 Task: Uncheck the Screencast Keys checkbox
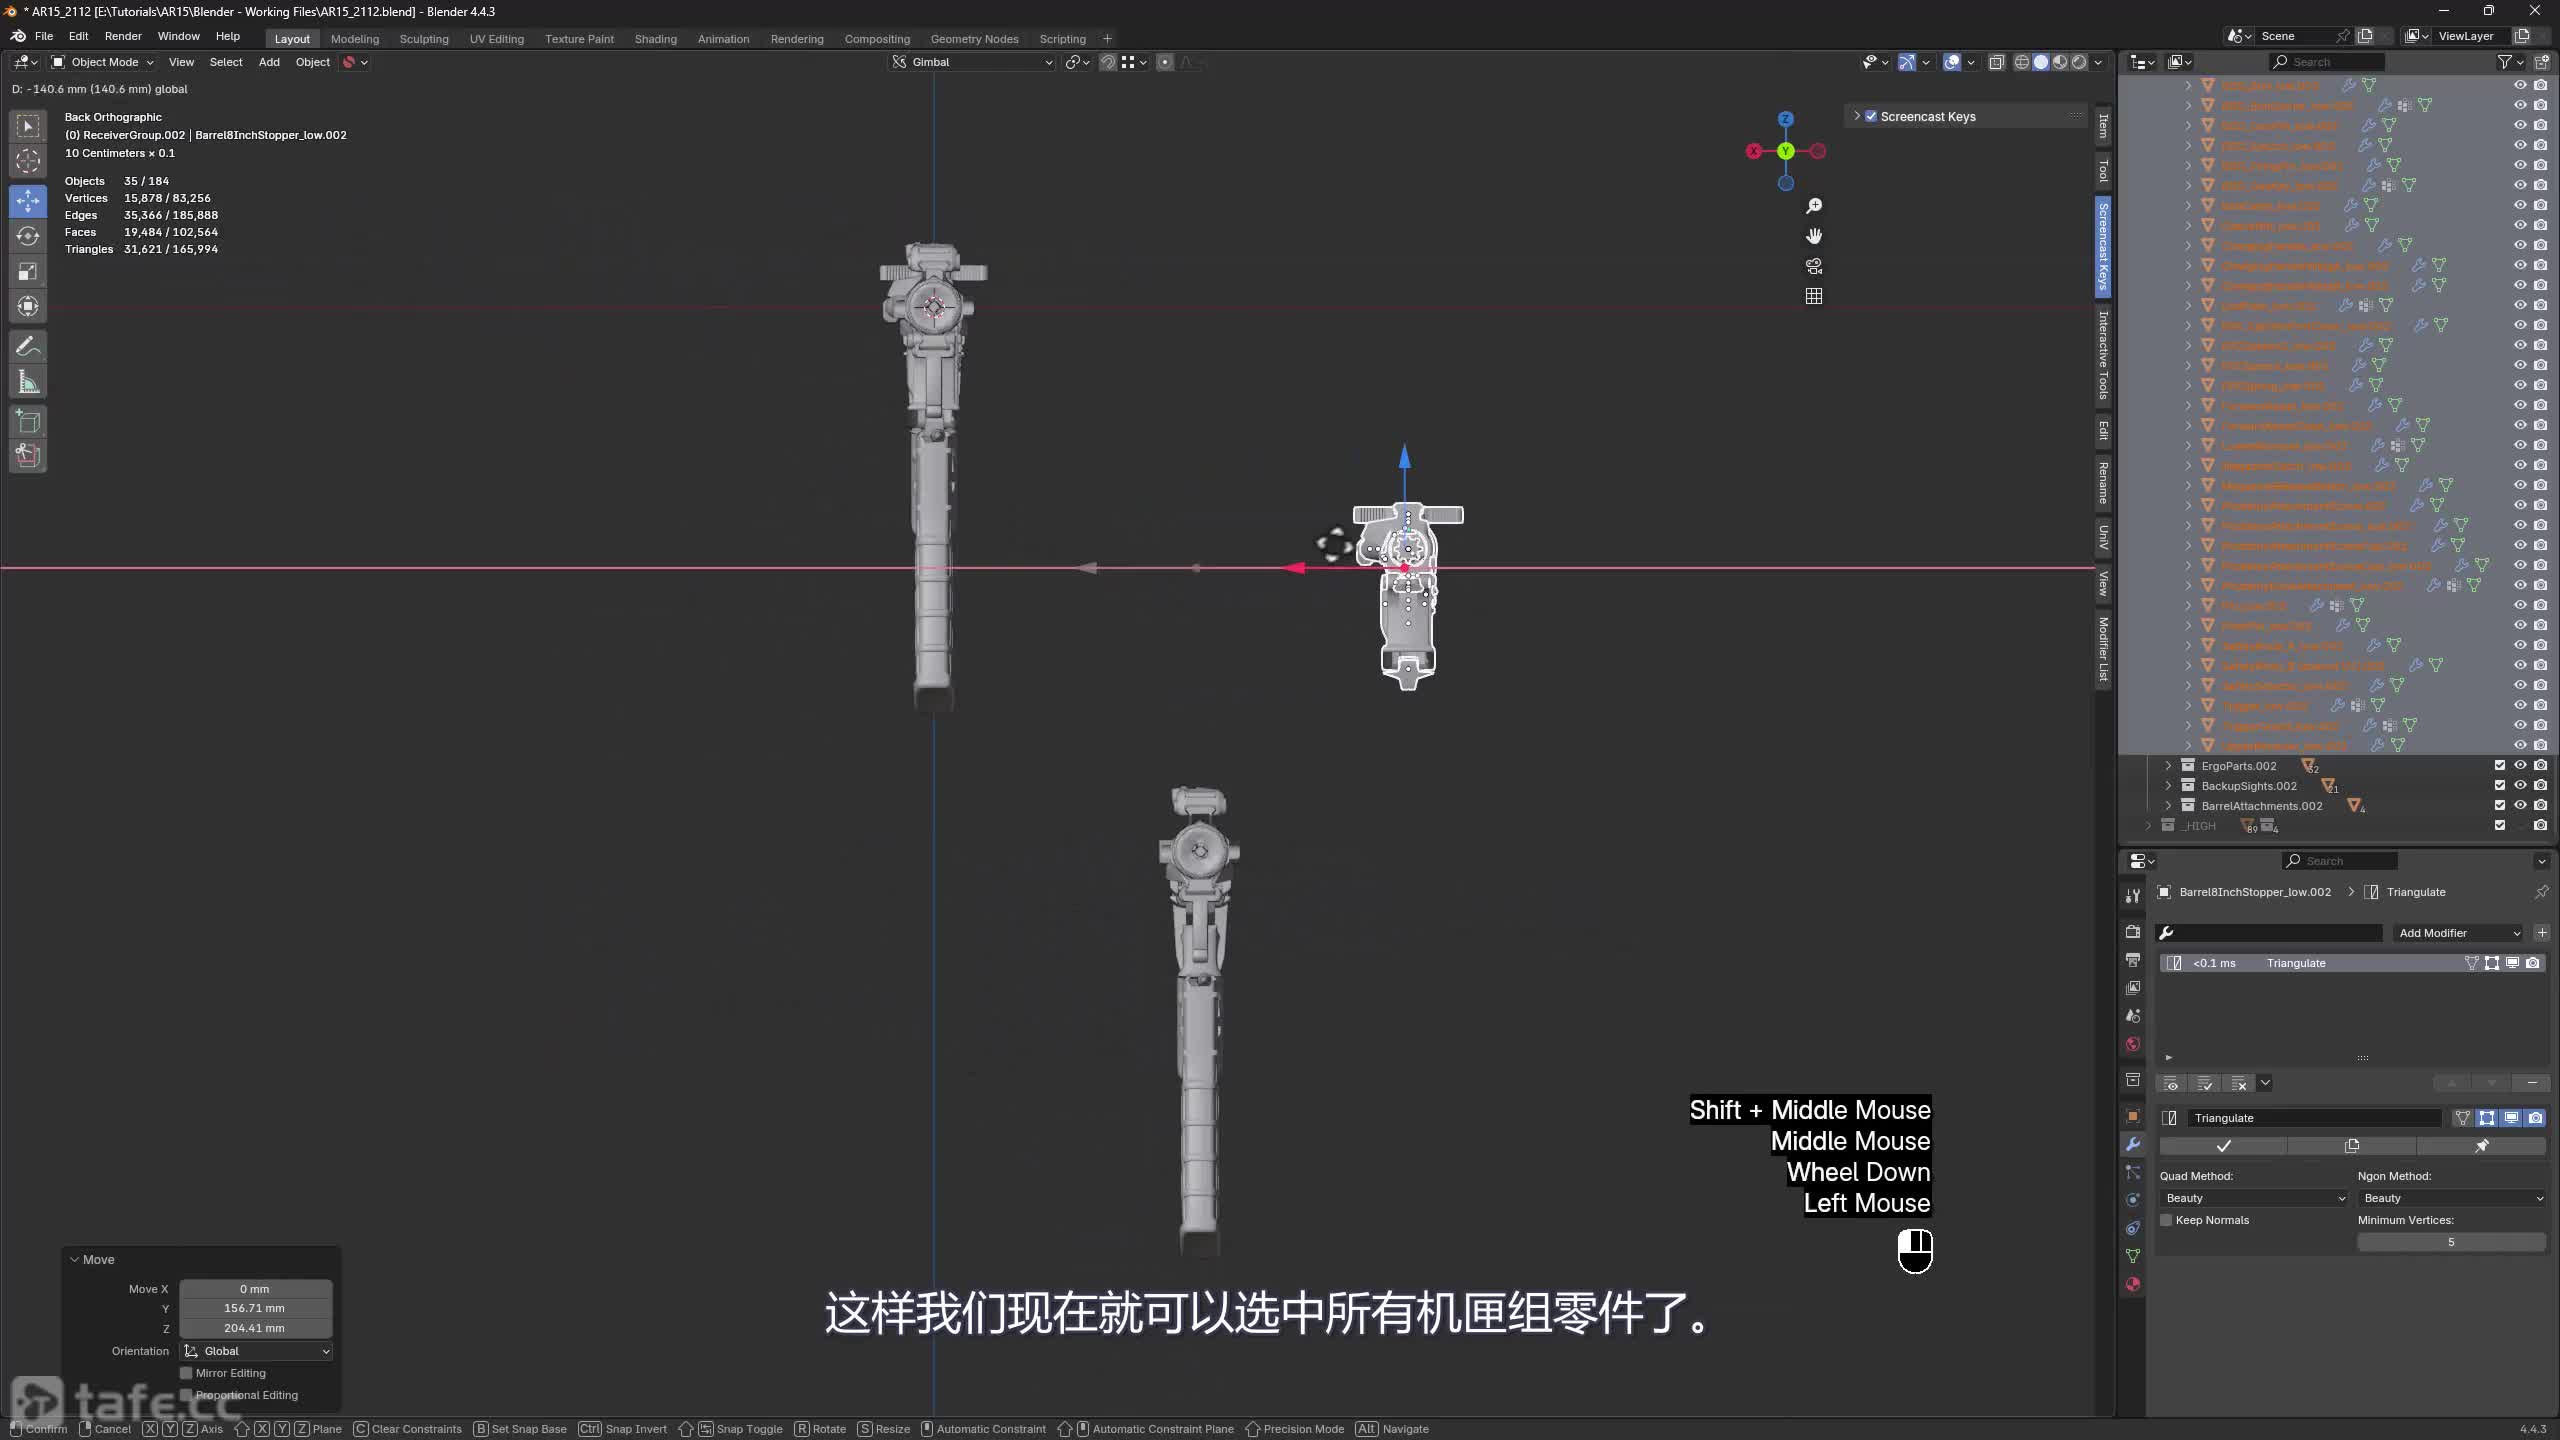[x=1871, y=116]
